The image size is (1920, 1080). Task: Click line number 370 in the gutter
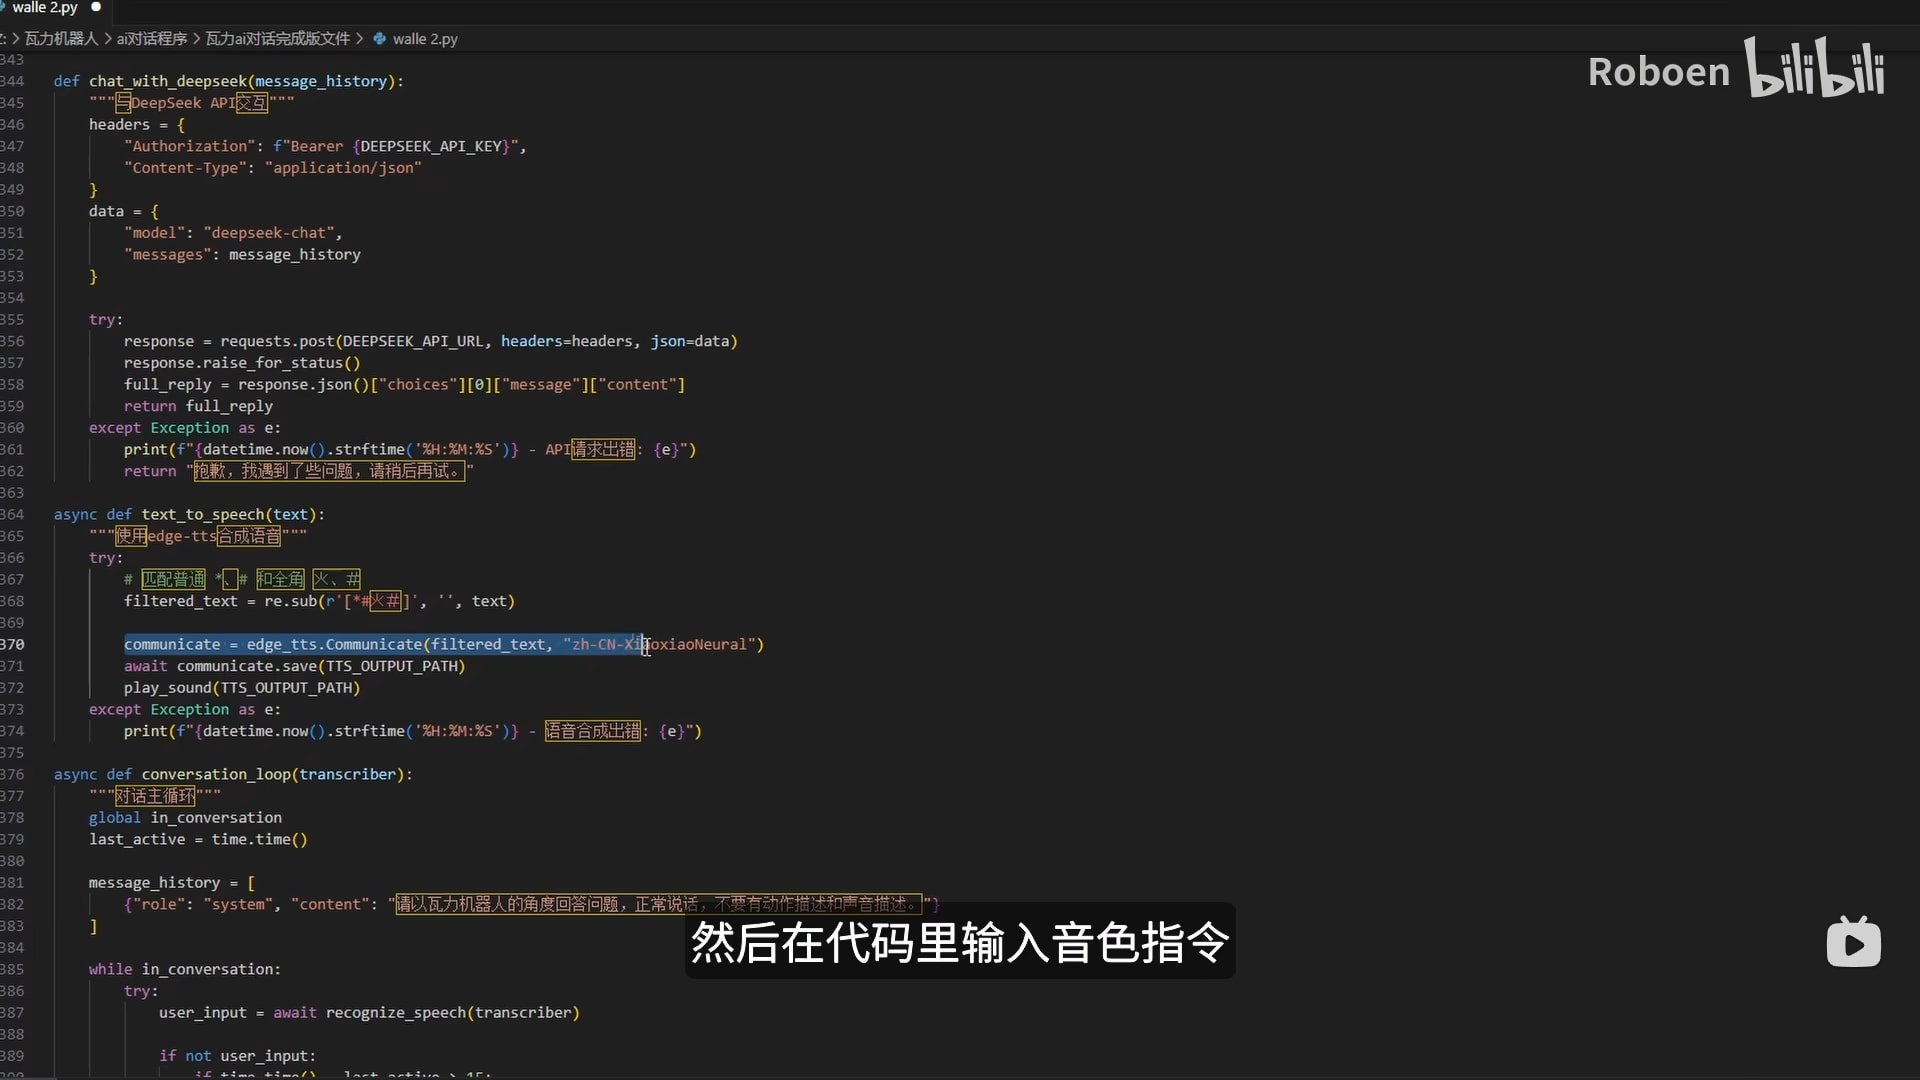[x=12, y=645]
